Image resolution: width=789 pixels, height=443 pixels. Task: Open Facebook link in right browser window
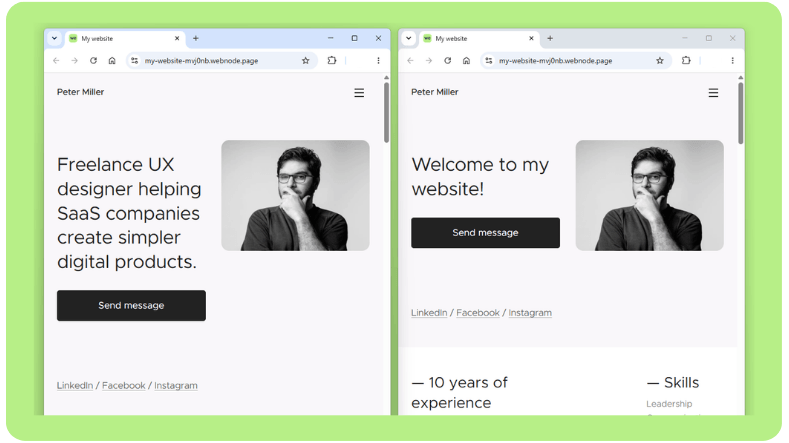coord(478,313)
